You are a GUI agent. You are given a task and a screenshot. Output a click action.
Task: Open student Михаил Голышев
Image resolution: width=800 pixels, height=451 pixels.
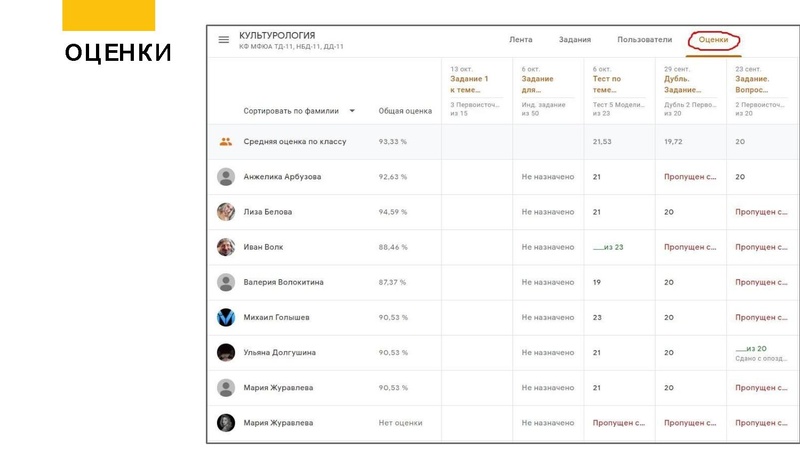click(x=276, y=317)
